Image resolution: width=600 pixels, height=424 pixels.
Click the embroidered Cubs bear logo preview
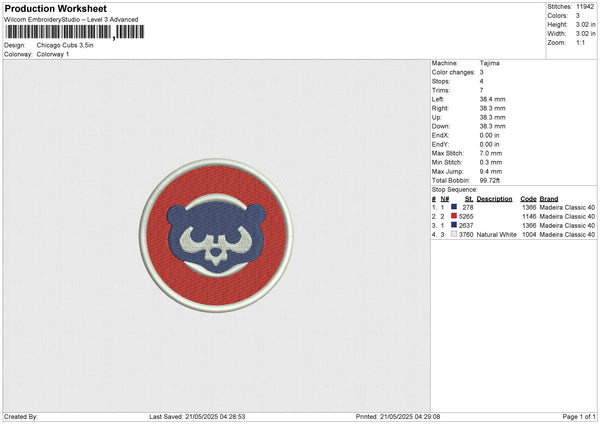coord(216,235)
